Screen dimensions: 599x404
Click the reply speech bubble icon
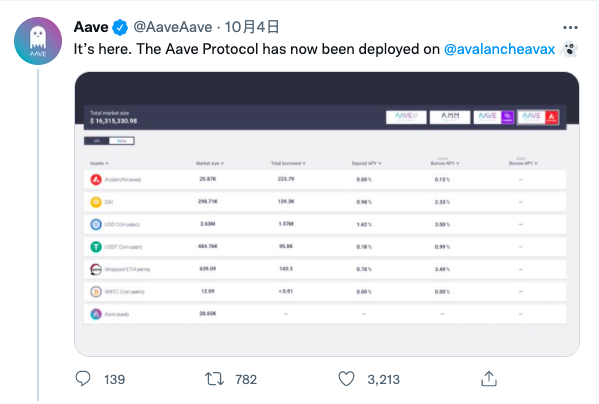tap(83, 378)
